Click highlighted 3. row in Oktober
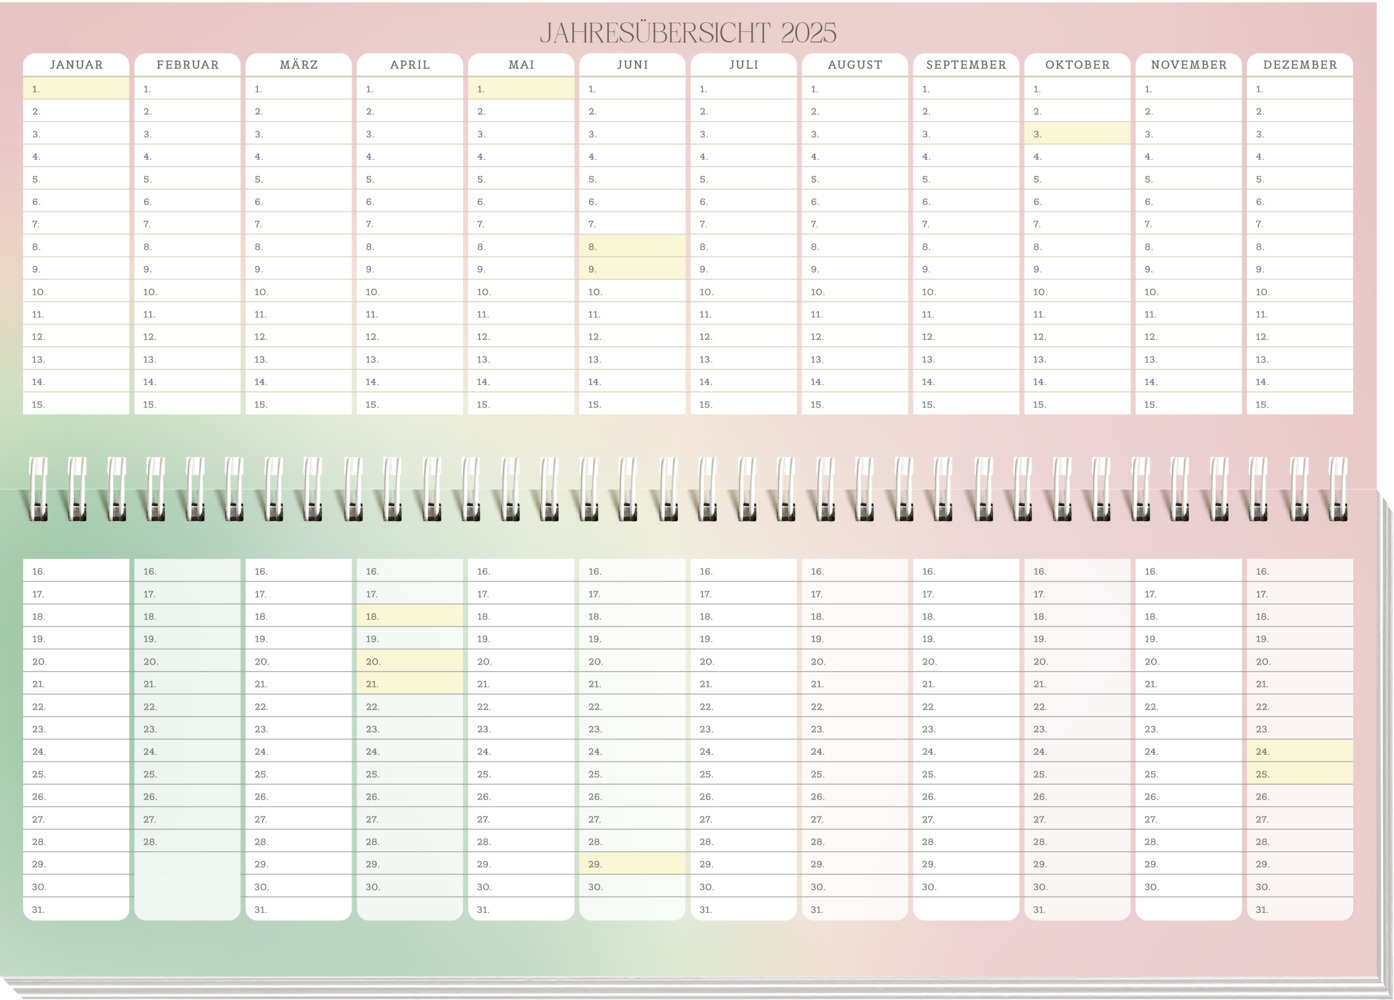Image resolution: width=1394 pixels, height=1000 pixels. click(1077, 134)
